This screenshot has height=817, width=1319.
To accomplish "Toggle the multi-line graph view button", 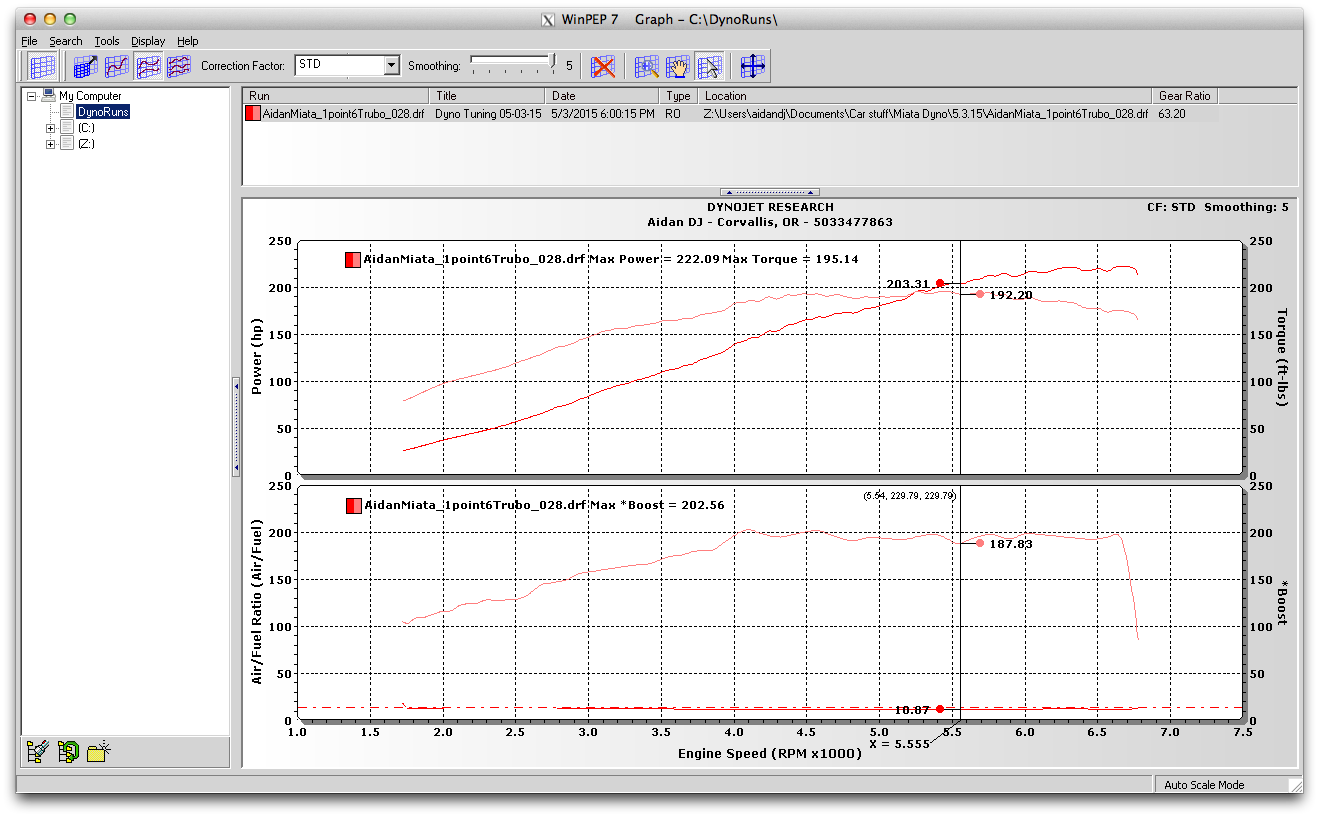I will coord(179,67).
